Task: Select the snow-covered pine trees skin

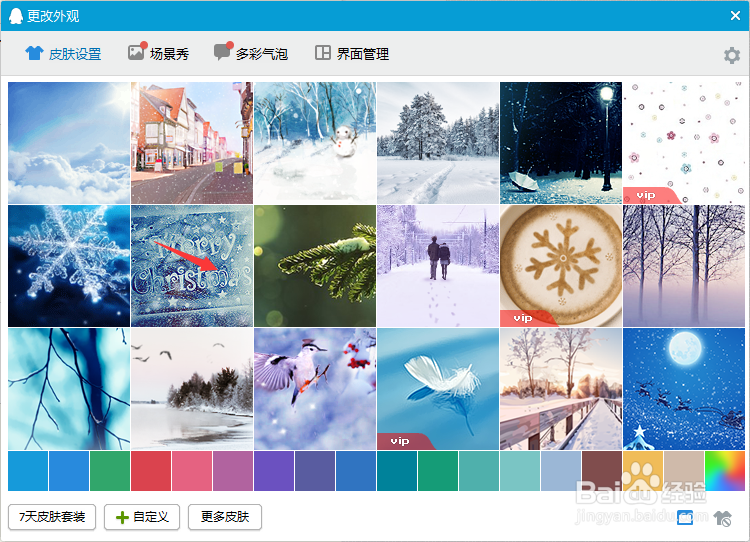Action: 438,143
